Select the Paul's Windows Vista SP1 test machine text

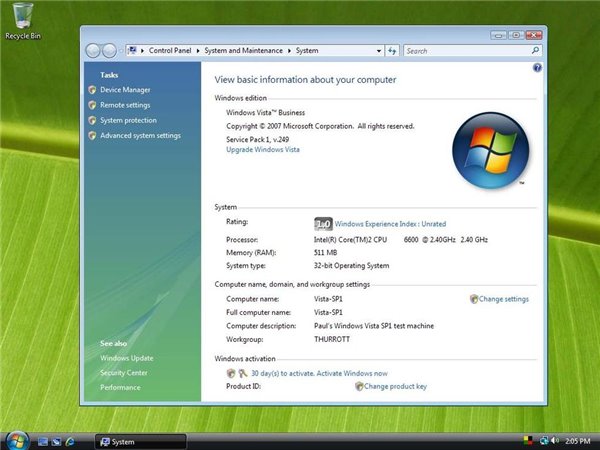point(374,326)
